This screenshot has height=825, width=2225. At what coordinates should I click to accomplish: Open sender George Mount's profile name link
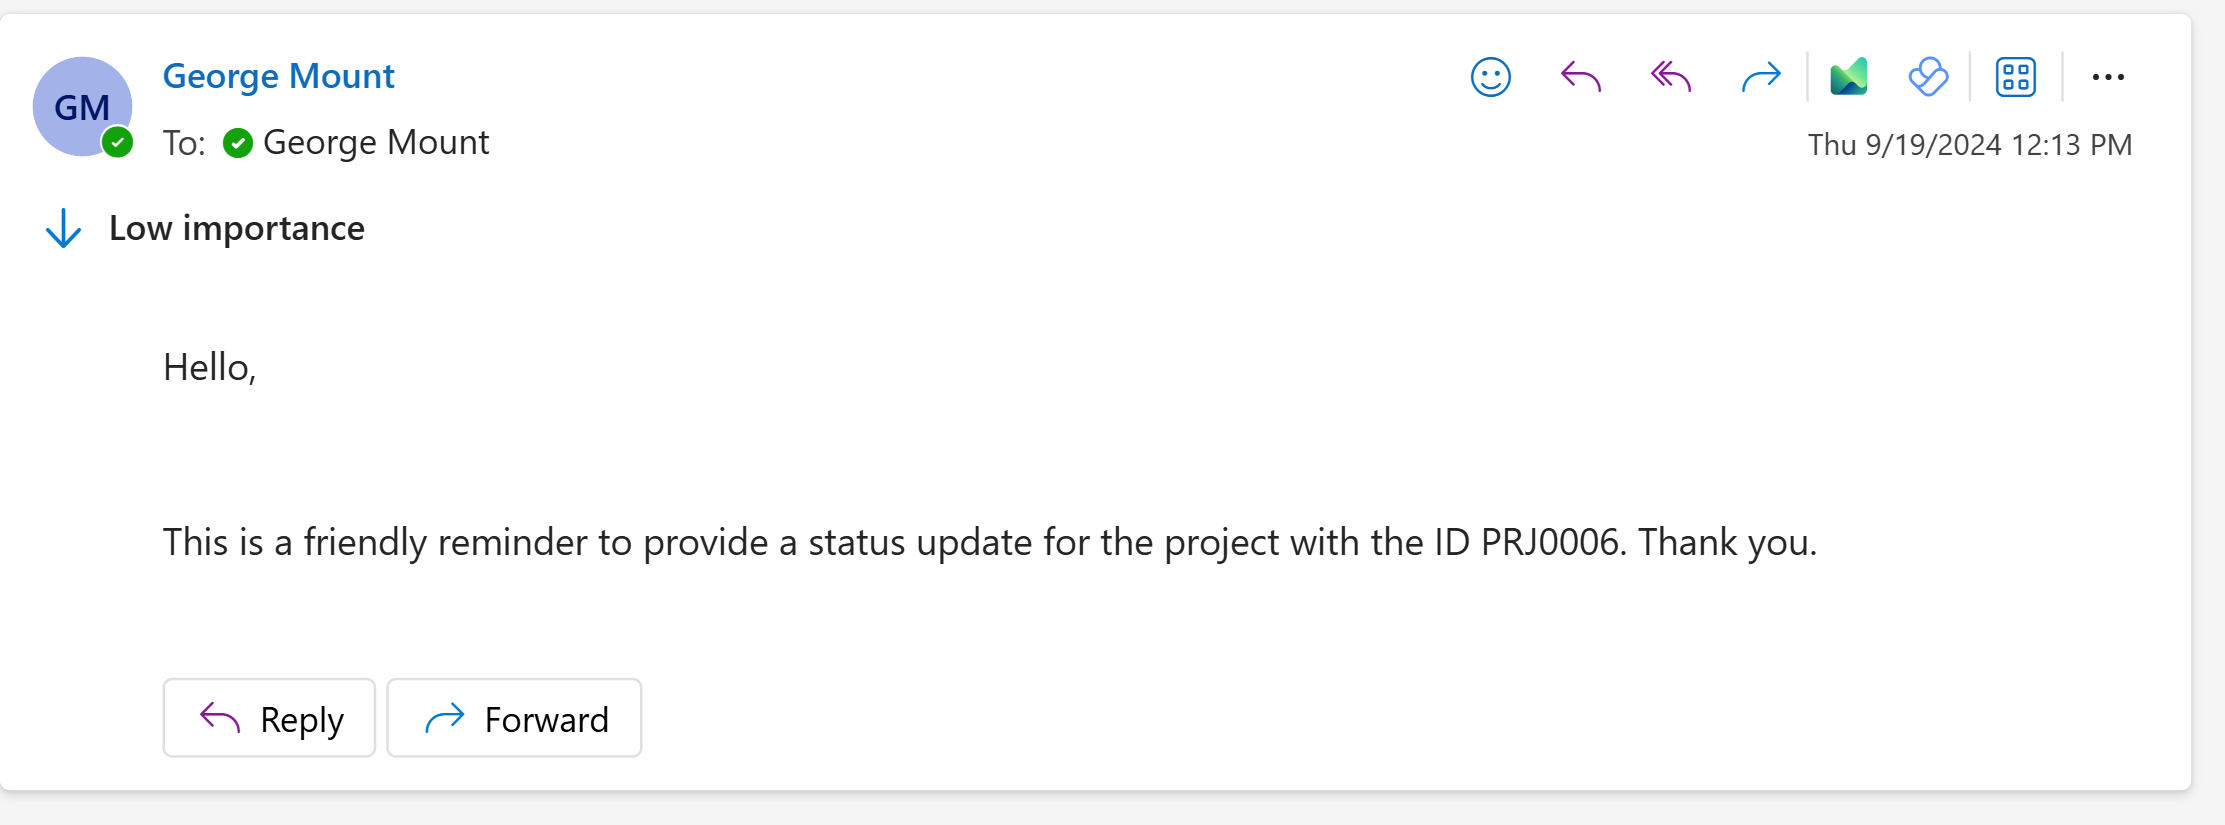[278, 76]
